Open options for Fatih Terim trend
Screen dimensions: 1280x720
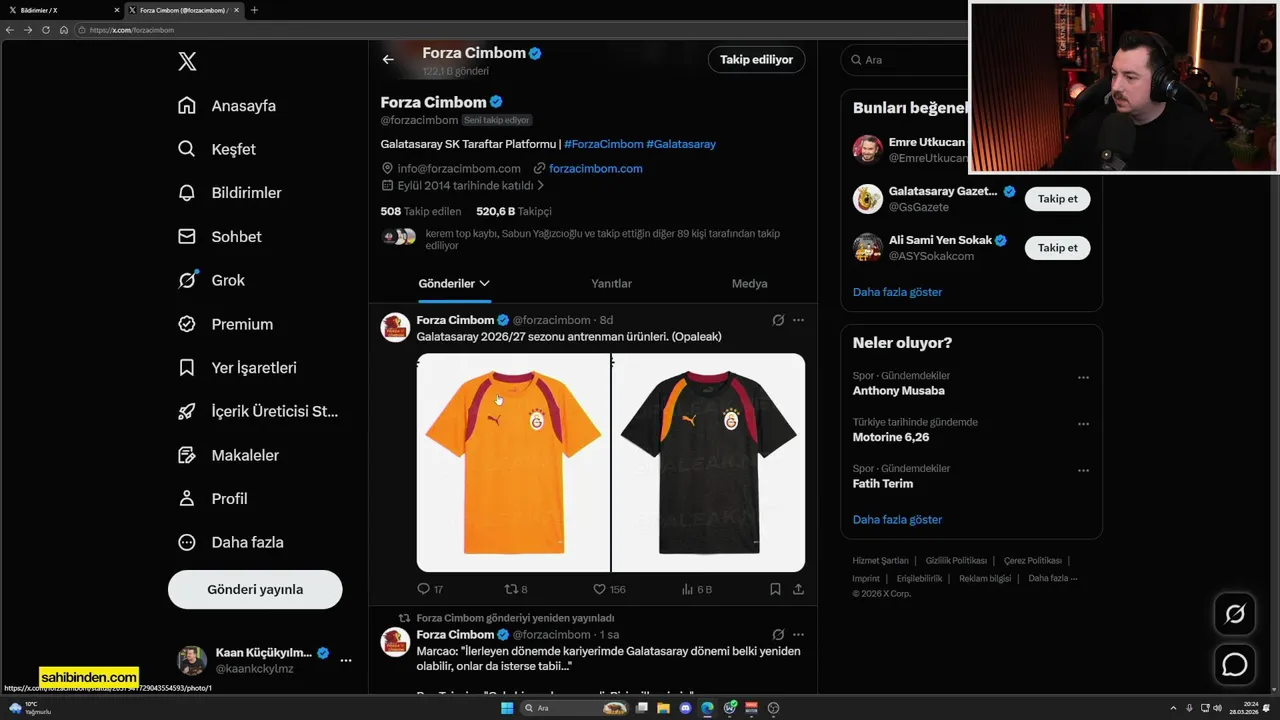point(1083,470)
